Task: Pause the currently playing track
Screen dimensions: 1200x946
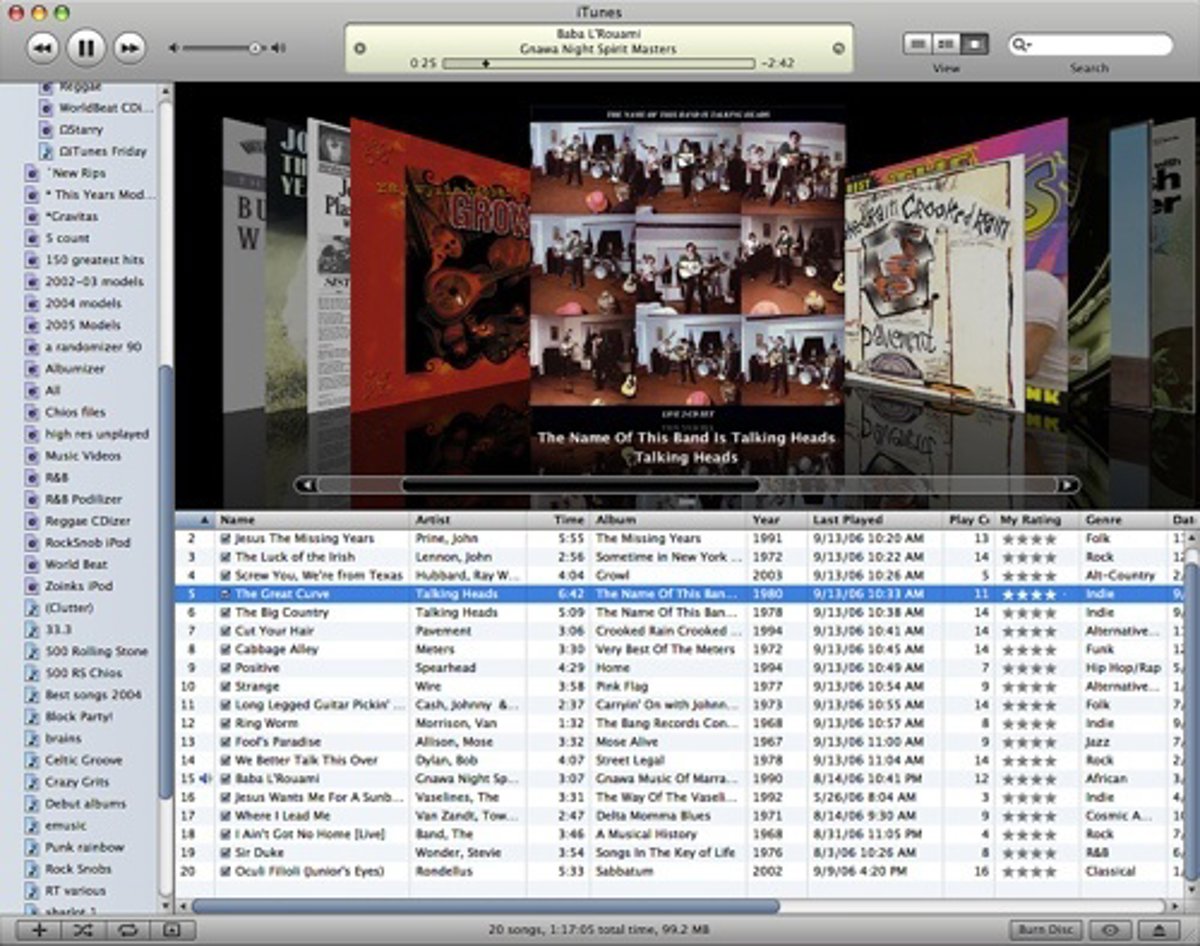Action: click(x=85, y=47)
